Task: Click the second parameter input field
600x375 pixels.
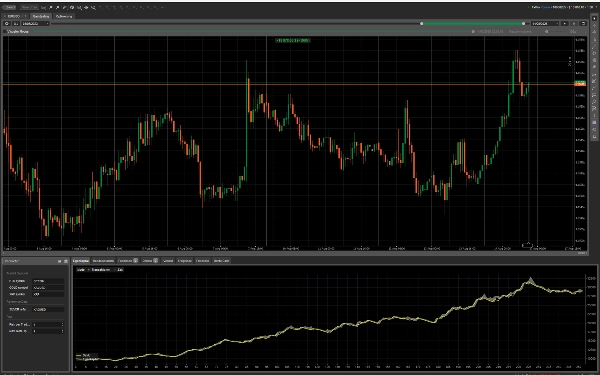Action: [48, 287]
